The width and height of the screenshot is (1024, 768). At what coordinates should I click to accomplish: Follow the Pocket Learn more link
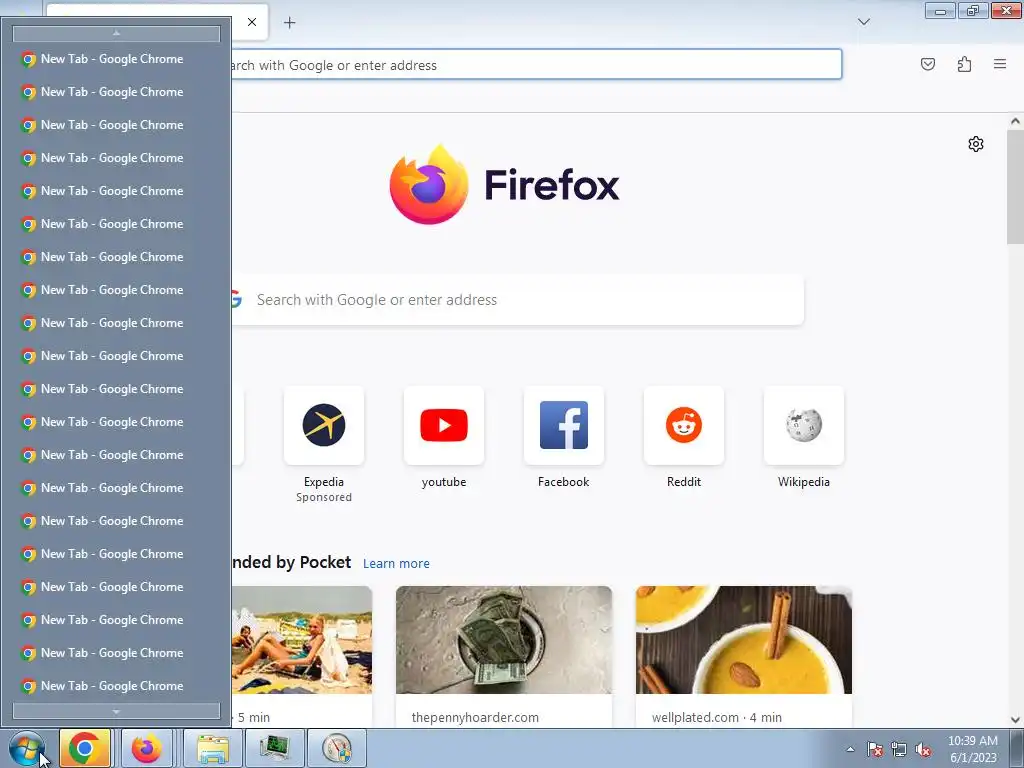(396, 564)
